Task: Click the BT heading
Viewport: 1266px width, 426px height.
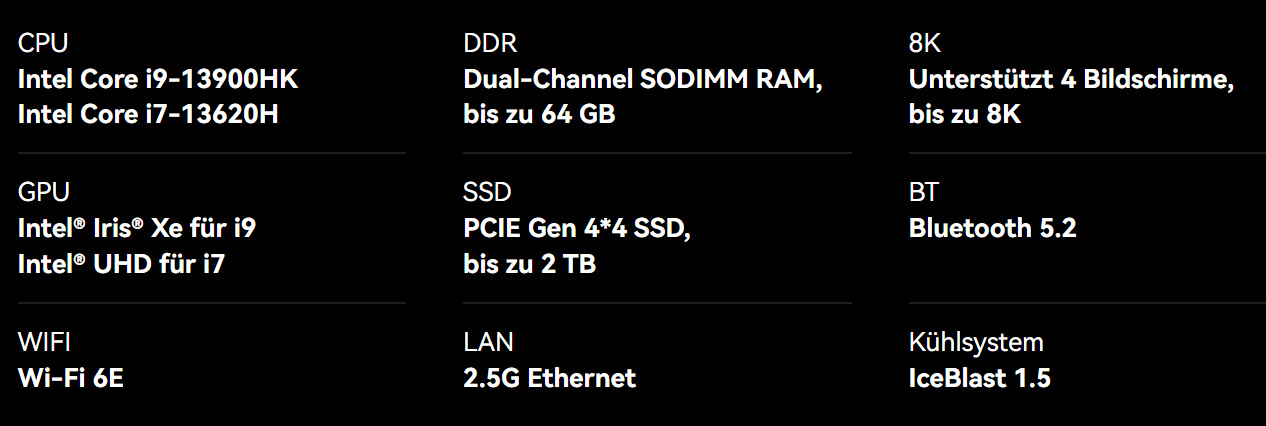Action: [x=924, y=192]
